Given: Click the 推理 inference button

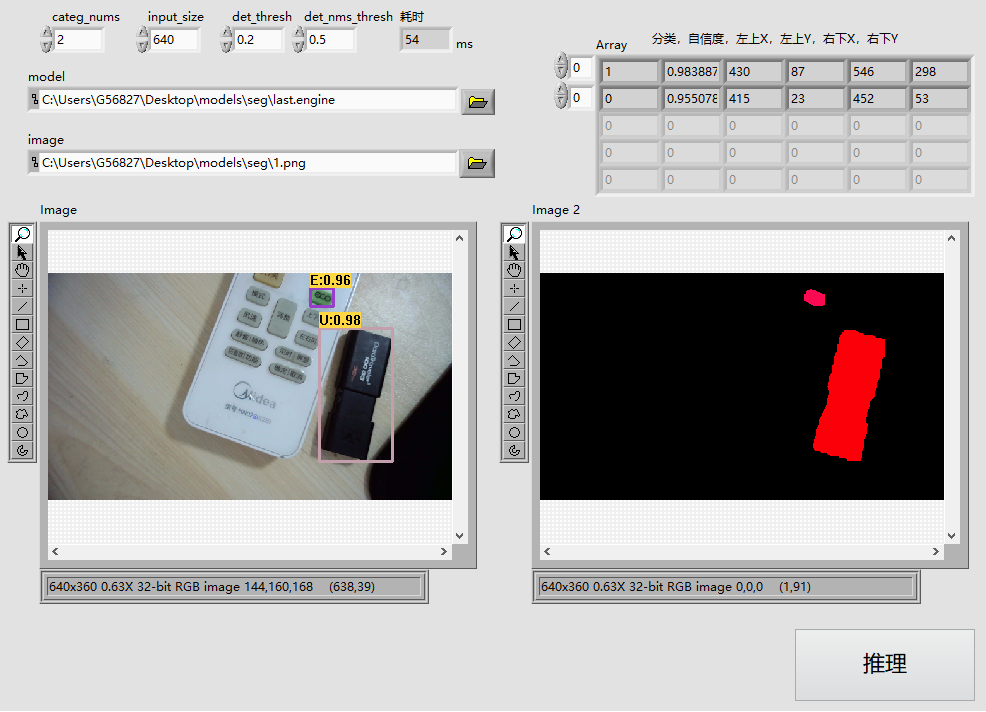Looking at the screenshot, I should click(885, 664).
